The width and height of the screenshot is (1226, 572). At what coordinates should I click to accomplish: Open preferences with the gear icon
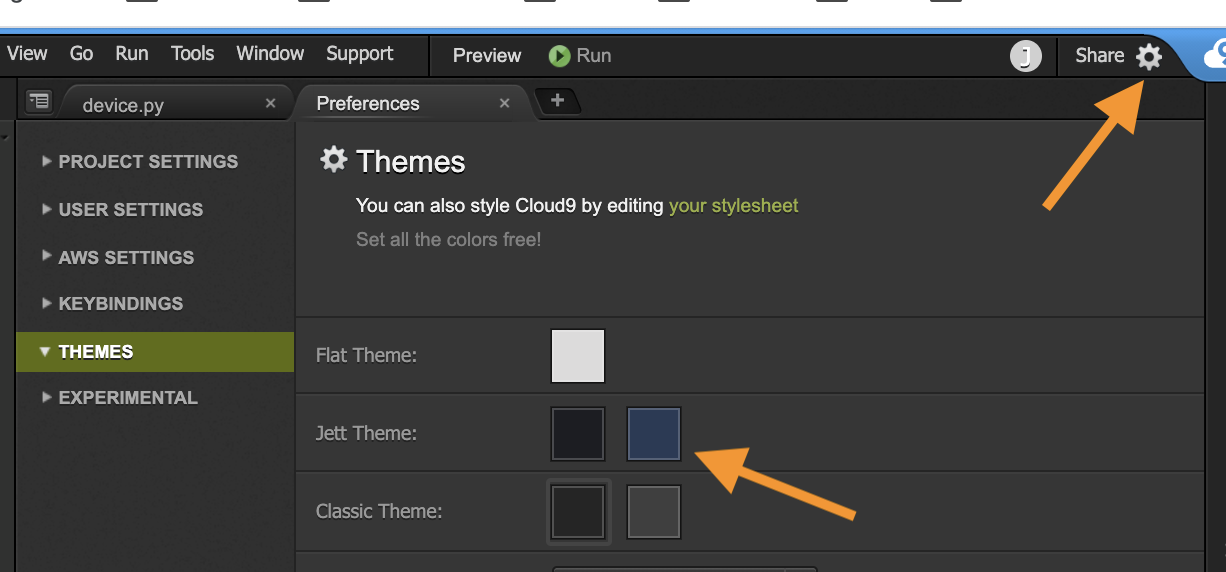pyautogui.click(x=1149, y=56)
